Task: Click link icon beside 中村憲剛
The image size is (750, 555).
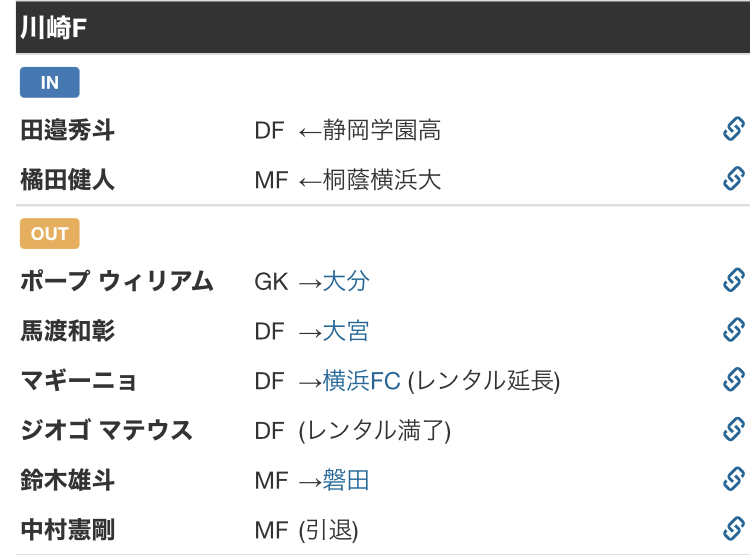Action: [x=734, y=529]
